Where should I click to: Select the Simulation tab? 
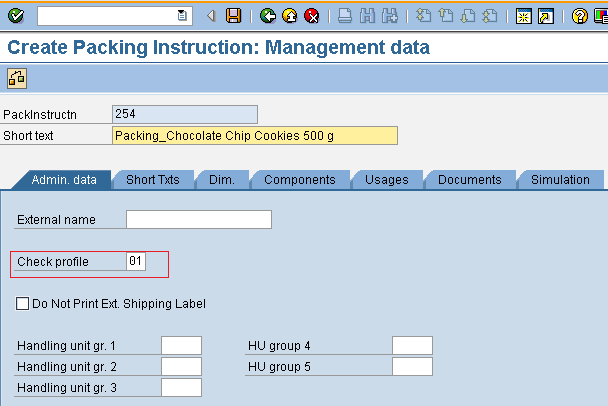tap(560, 180)
